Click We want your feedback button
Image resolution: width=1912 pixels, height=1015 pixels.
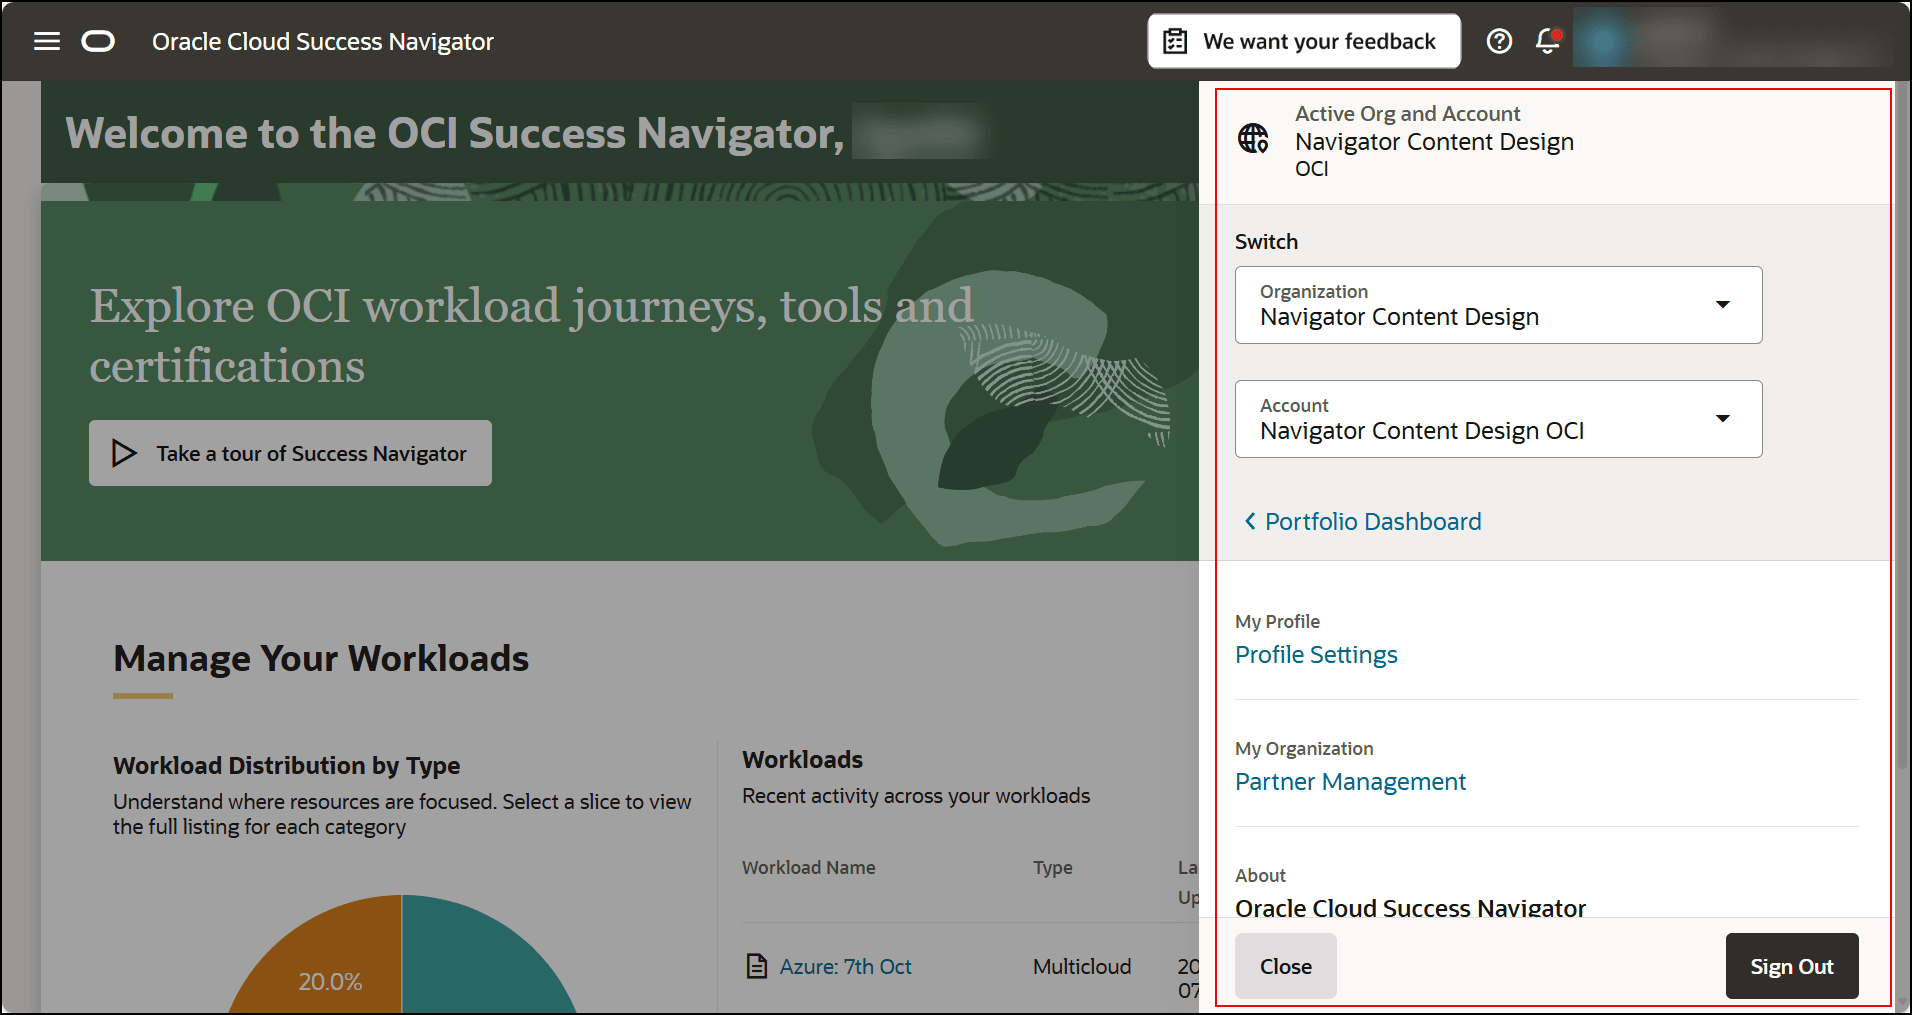coord(1304,41)
